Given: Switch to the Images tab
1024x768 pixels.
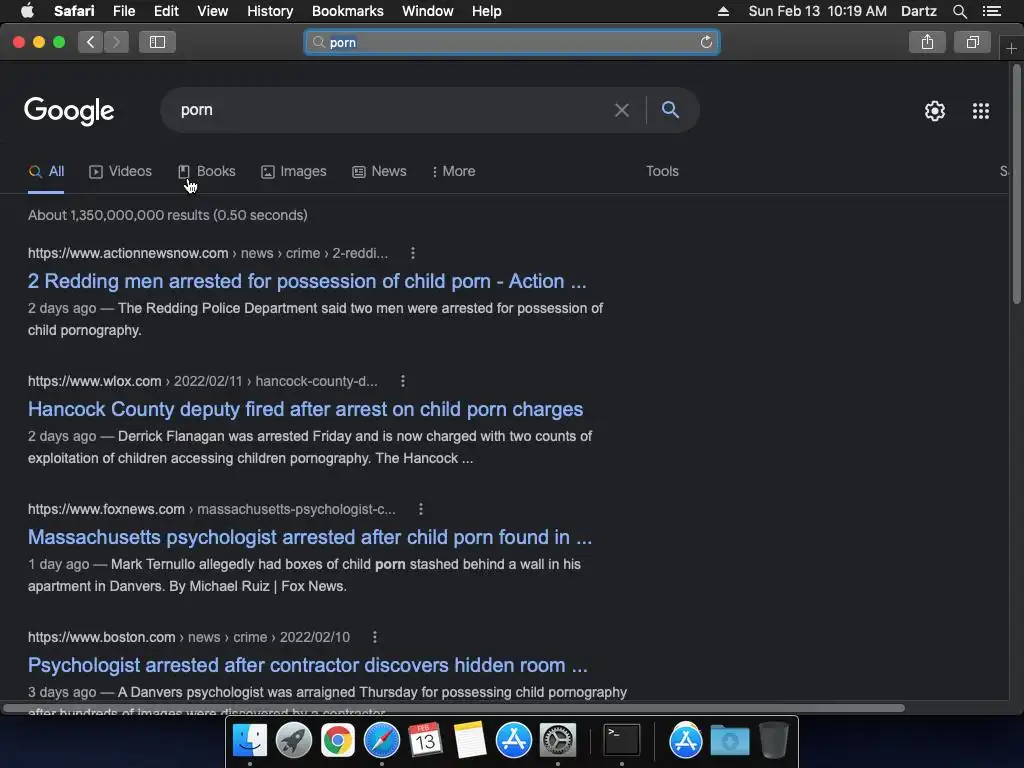Looking at the screenshot, I should pos(293,171).
